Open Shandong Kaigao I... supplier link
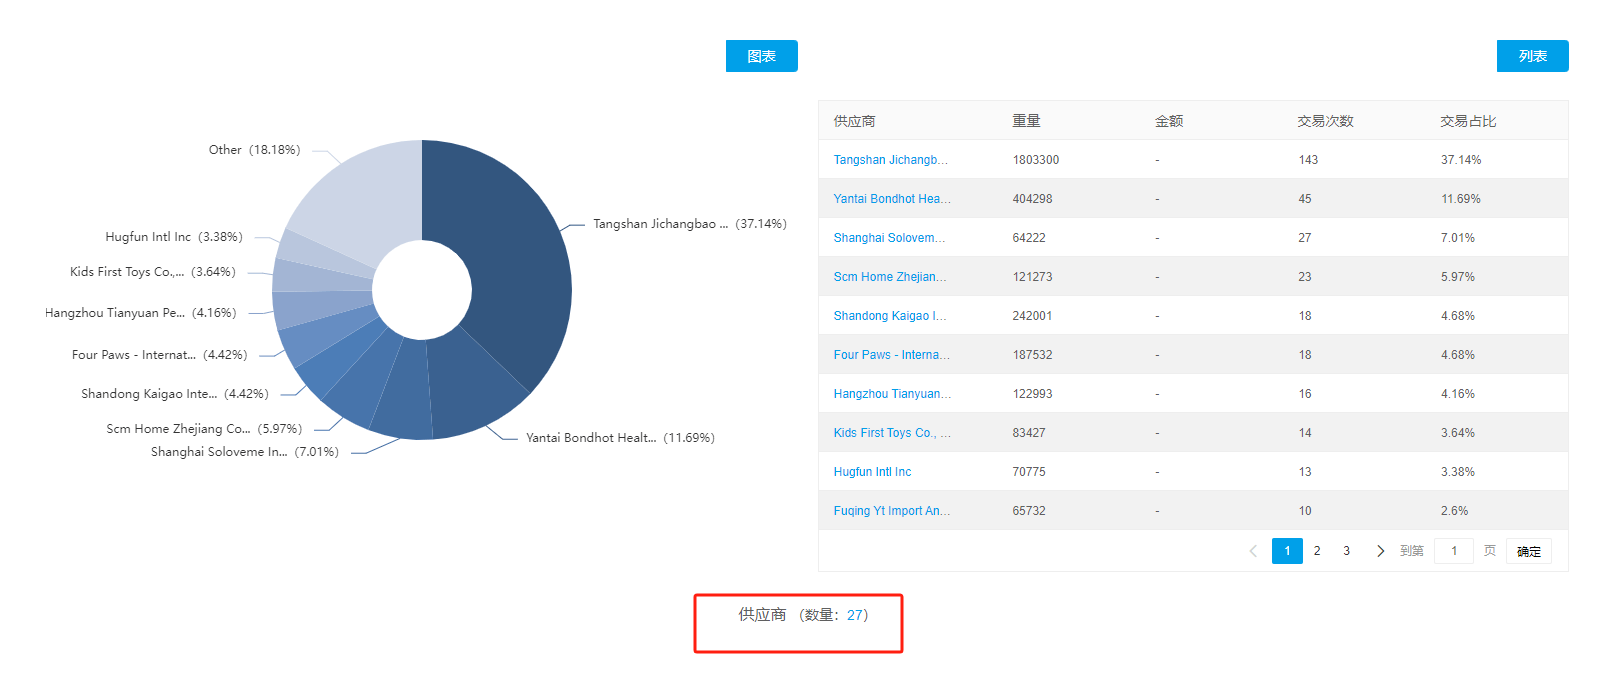1610x683 pixels. (x=890, y=316)
